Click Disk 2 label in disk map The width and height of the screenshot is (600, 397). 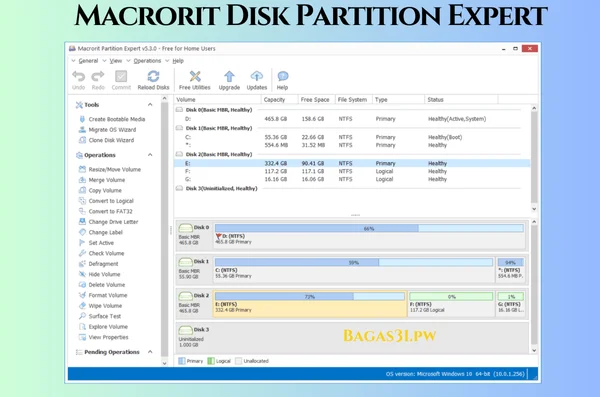(x=201, y=296)
